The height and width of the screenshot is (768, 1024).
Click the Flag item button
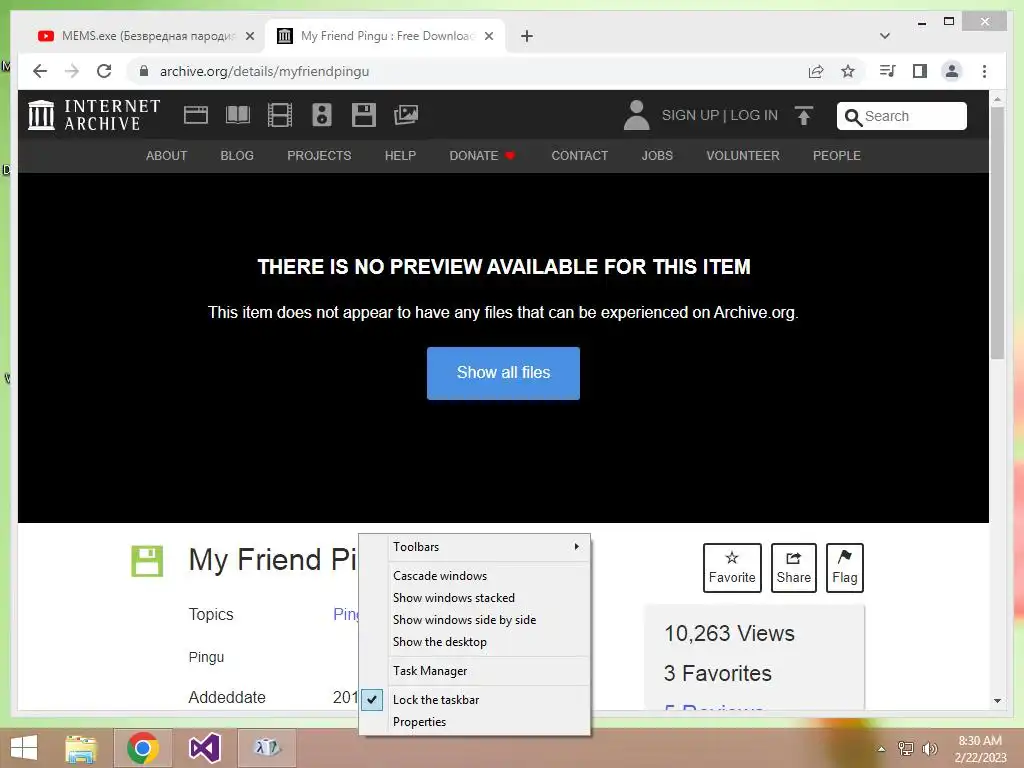[x=844, y=568]
